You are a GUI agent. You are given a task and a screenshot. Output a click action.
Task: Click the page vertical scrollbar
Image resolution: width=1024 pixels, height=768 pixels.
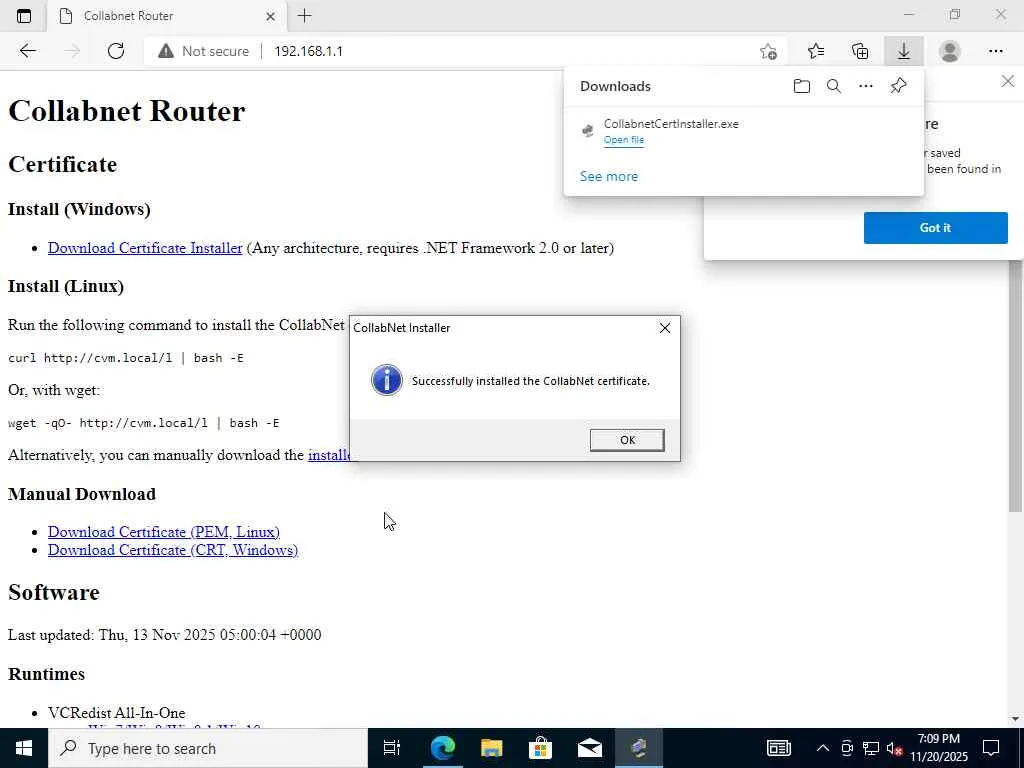click(x=1016, y=385)
